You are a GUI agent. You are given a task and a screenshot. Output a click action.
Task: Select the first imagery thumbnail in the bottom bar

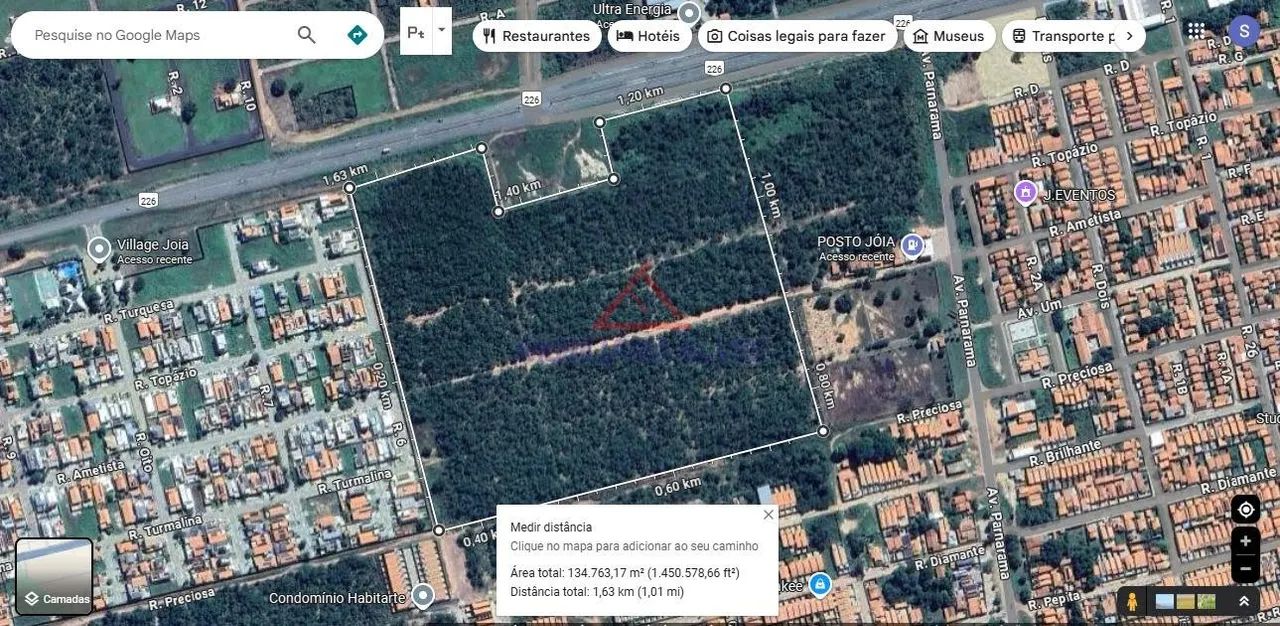(x=1165, y=601)
